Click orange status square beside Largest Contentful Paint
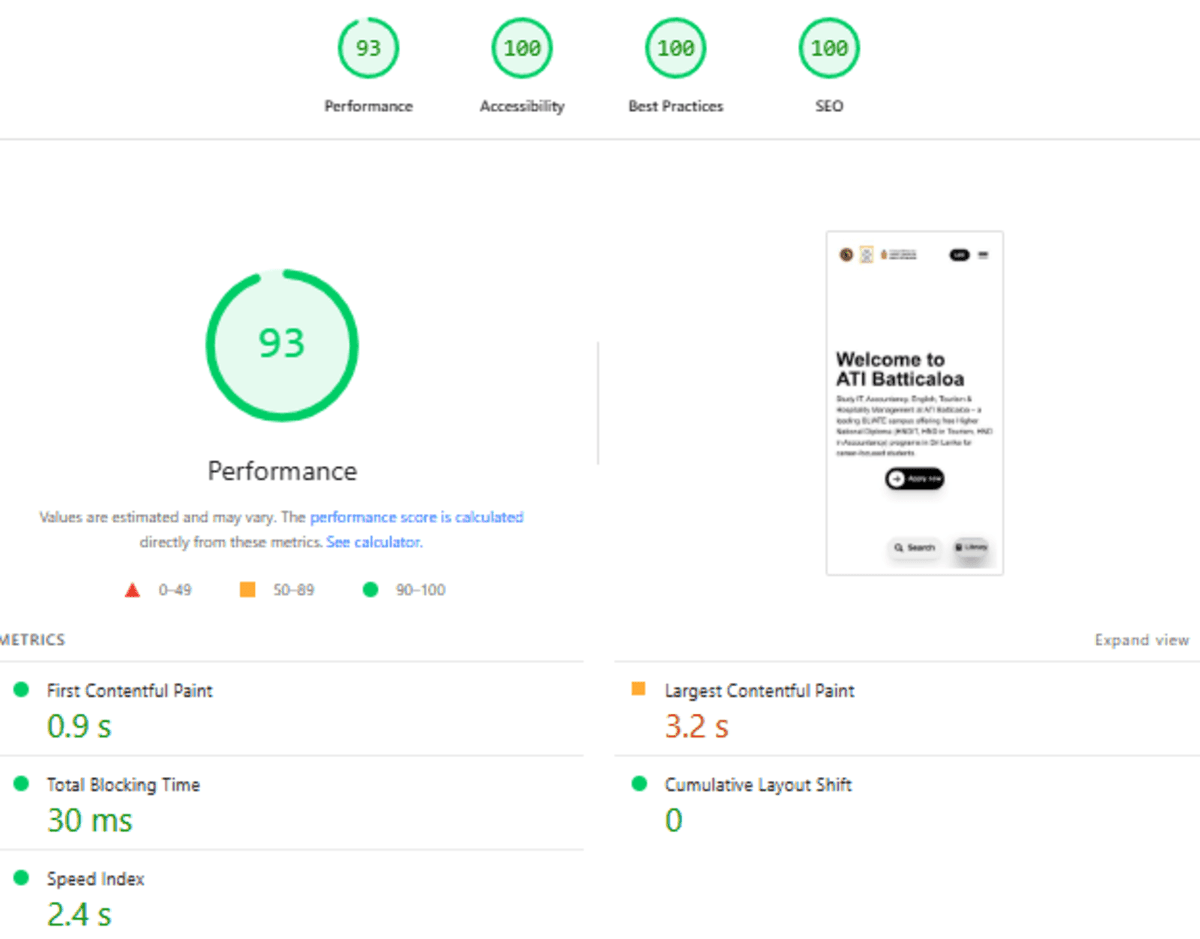1200x939 pixels. (639, 689)
